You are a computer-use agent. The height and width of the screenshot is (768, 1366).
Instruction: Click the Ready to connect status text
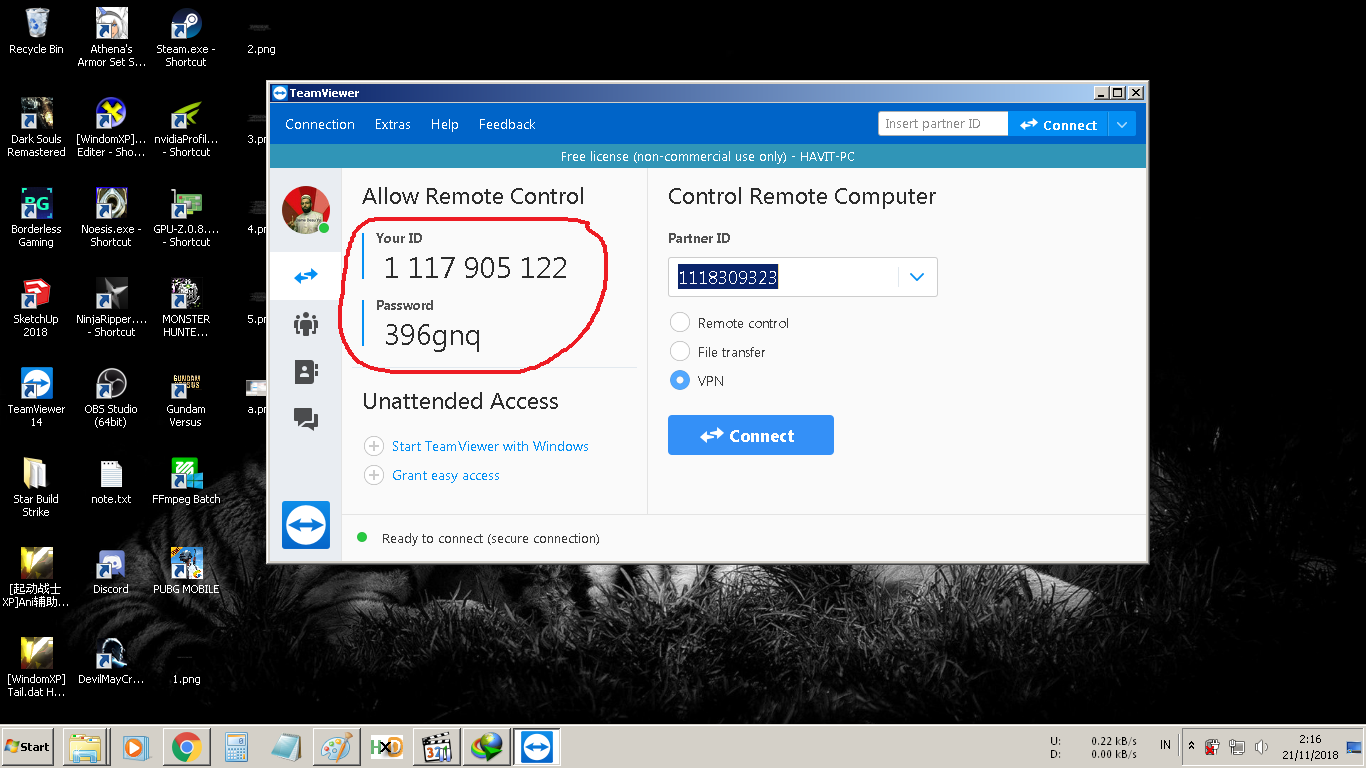coord(491,538)
